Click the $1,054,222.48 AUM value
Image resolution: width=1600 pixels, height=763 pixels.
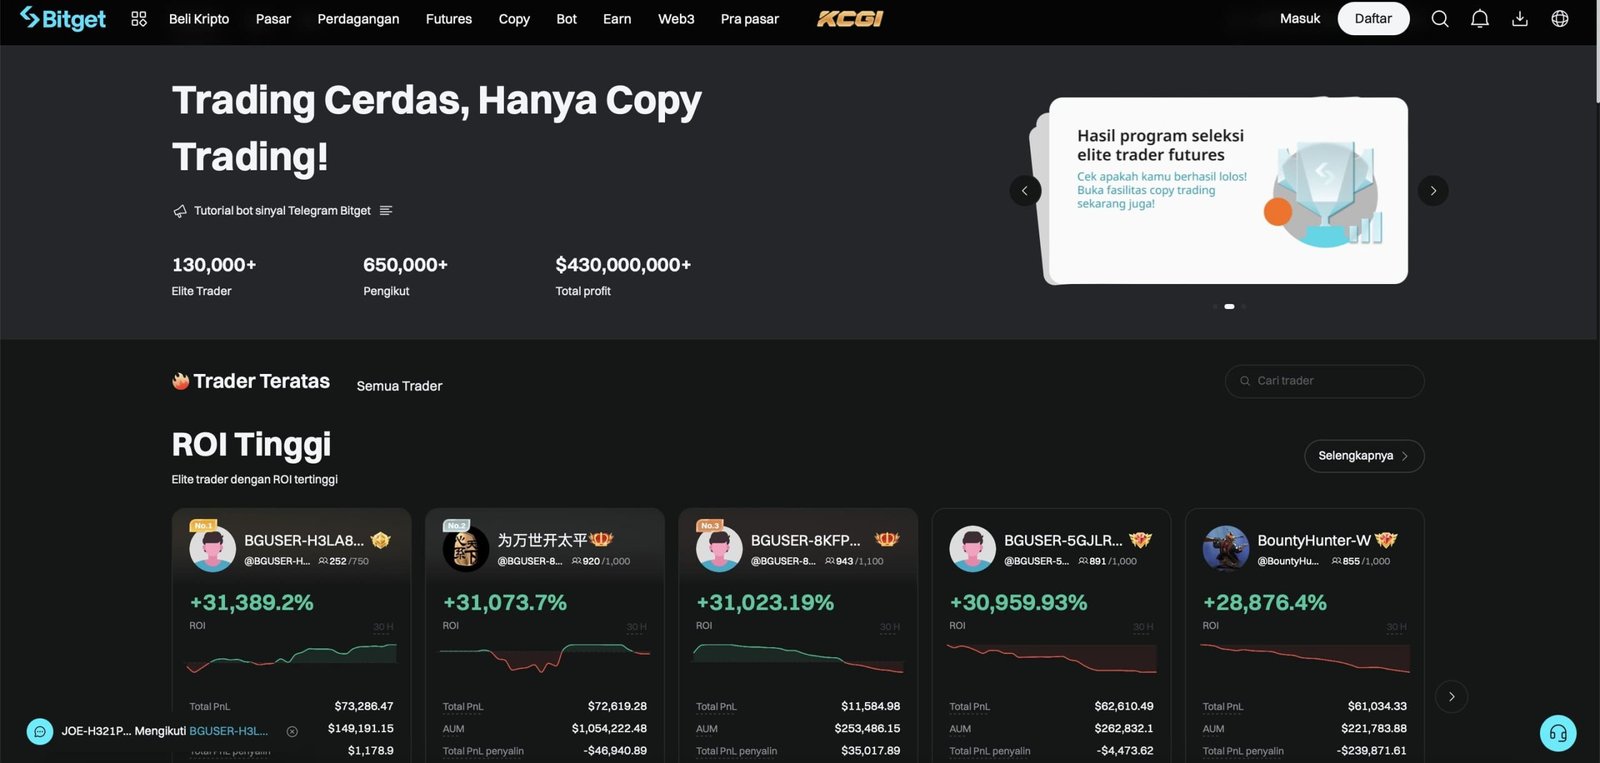pos(609,729)
